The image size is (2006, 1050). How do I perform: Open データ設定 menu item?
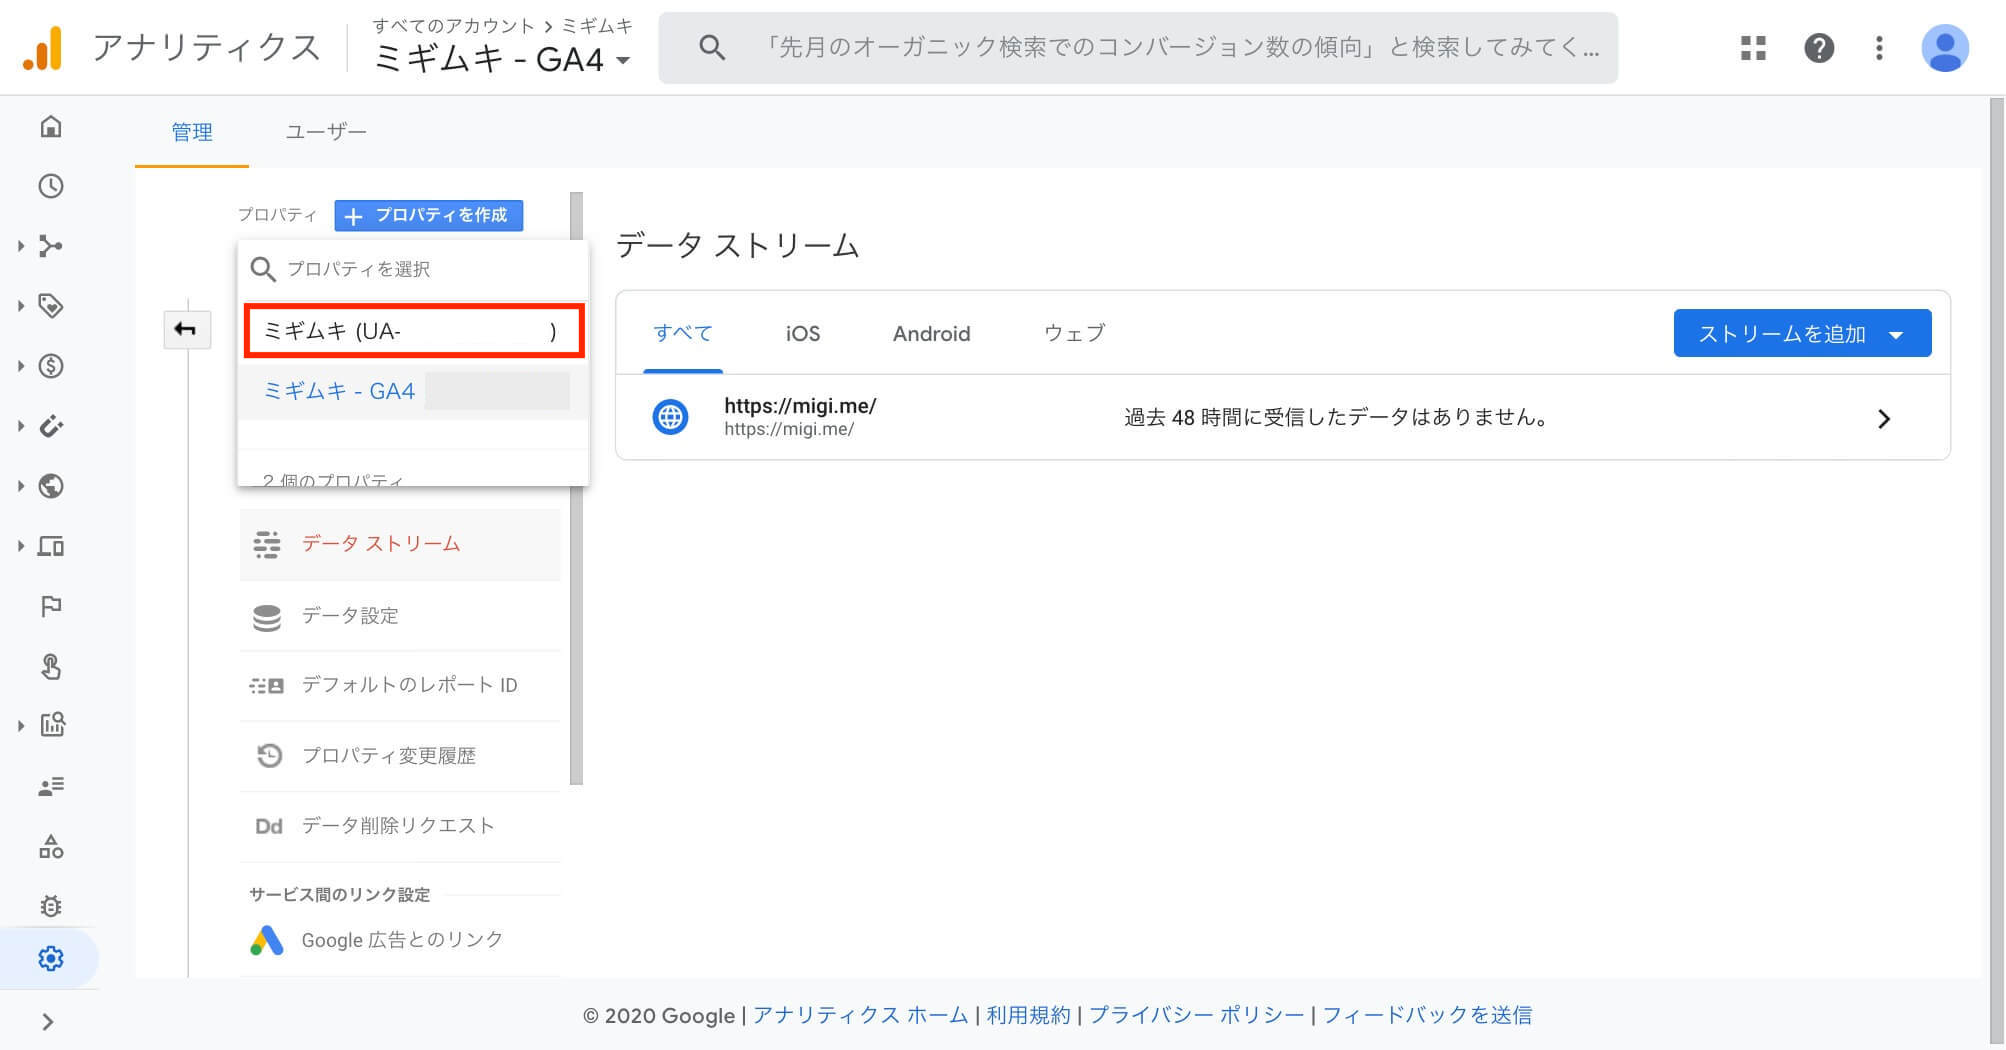400,615
